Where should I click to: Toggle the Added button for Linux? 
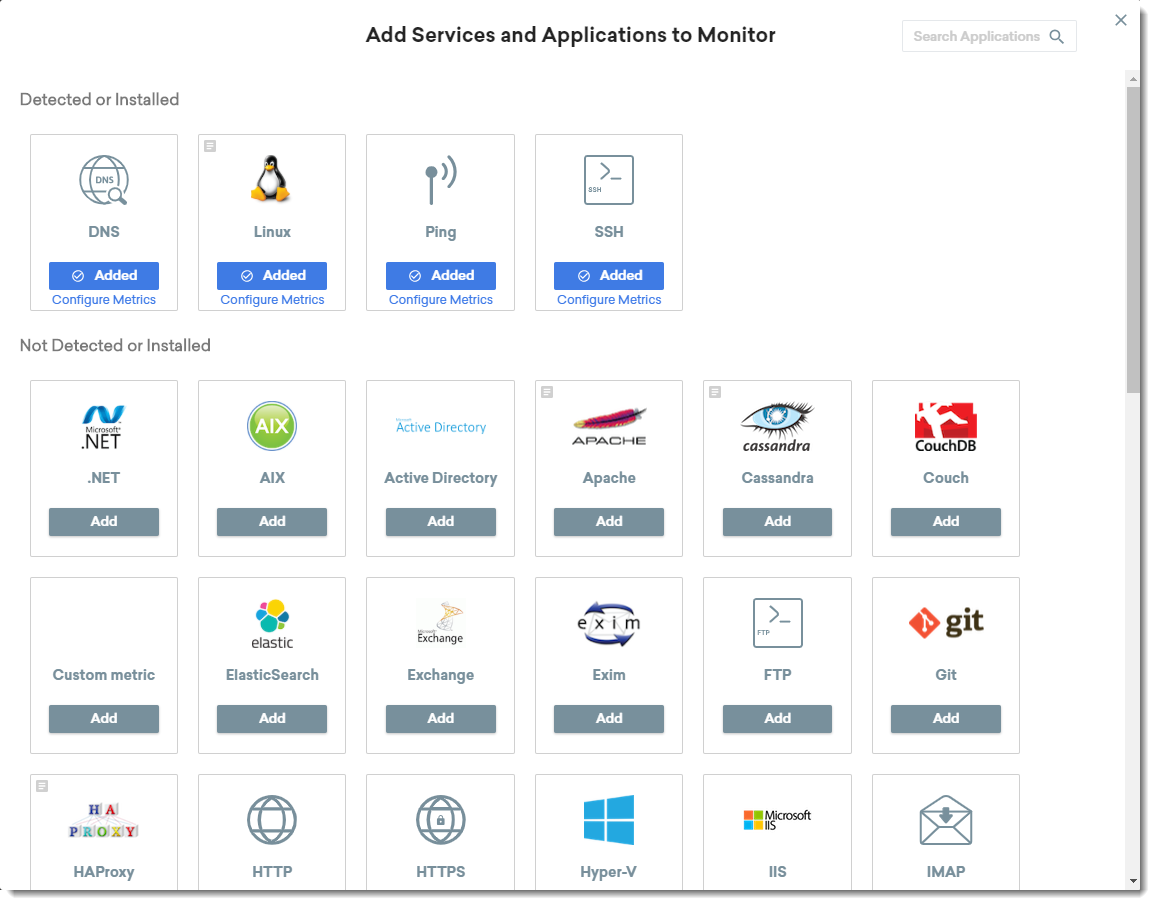[x=272, y=275]
